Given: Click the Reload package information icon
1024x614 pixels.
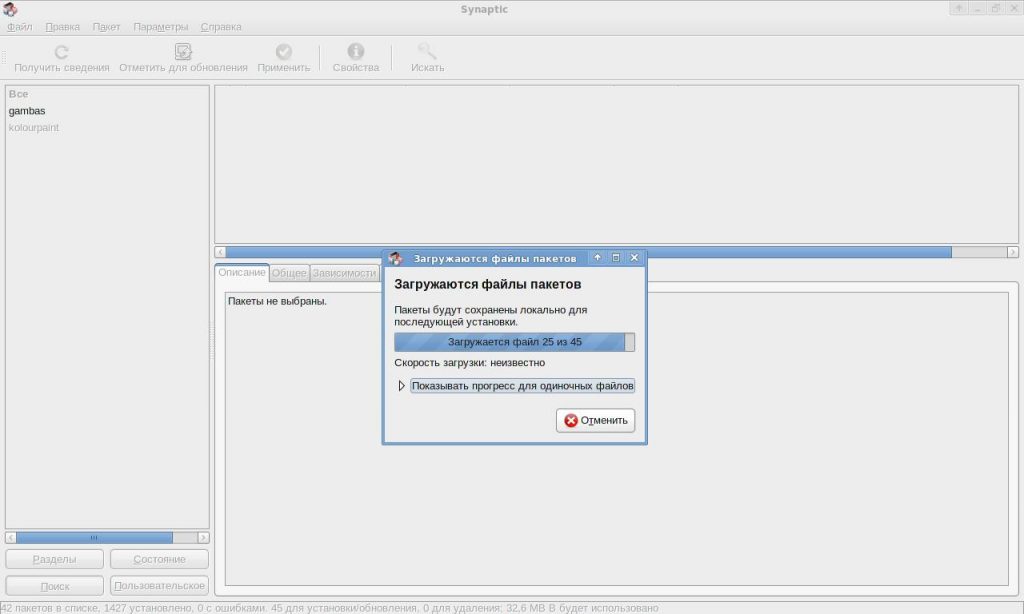Looking at the screenshot, I should (x=61, y=52).
